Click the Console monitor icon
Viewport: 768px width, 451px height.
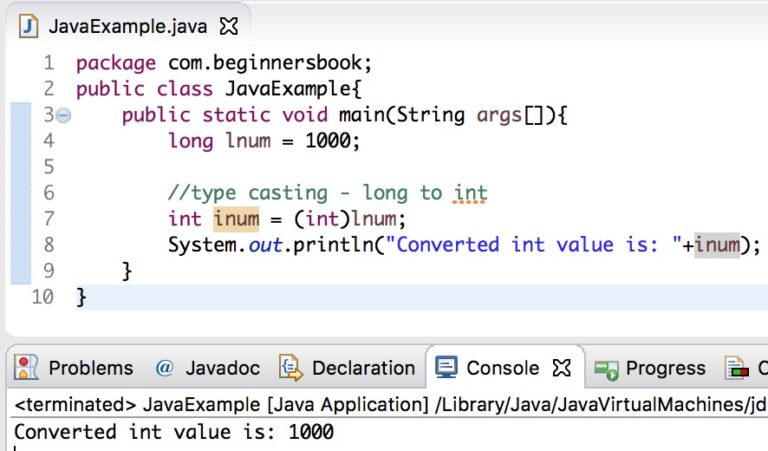click(446, 367)
